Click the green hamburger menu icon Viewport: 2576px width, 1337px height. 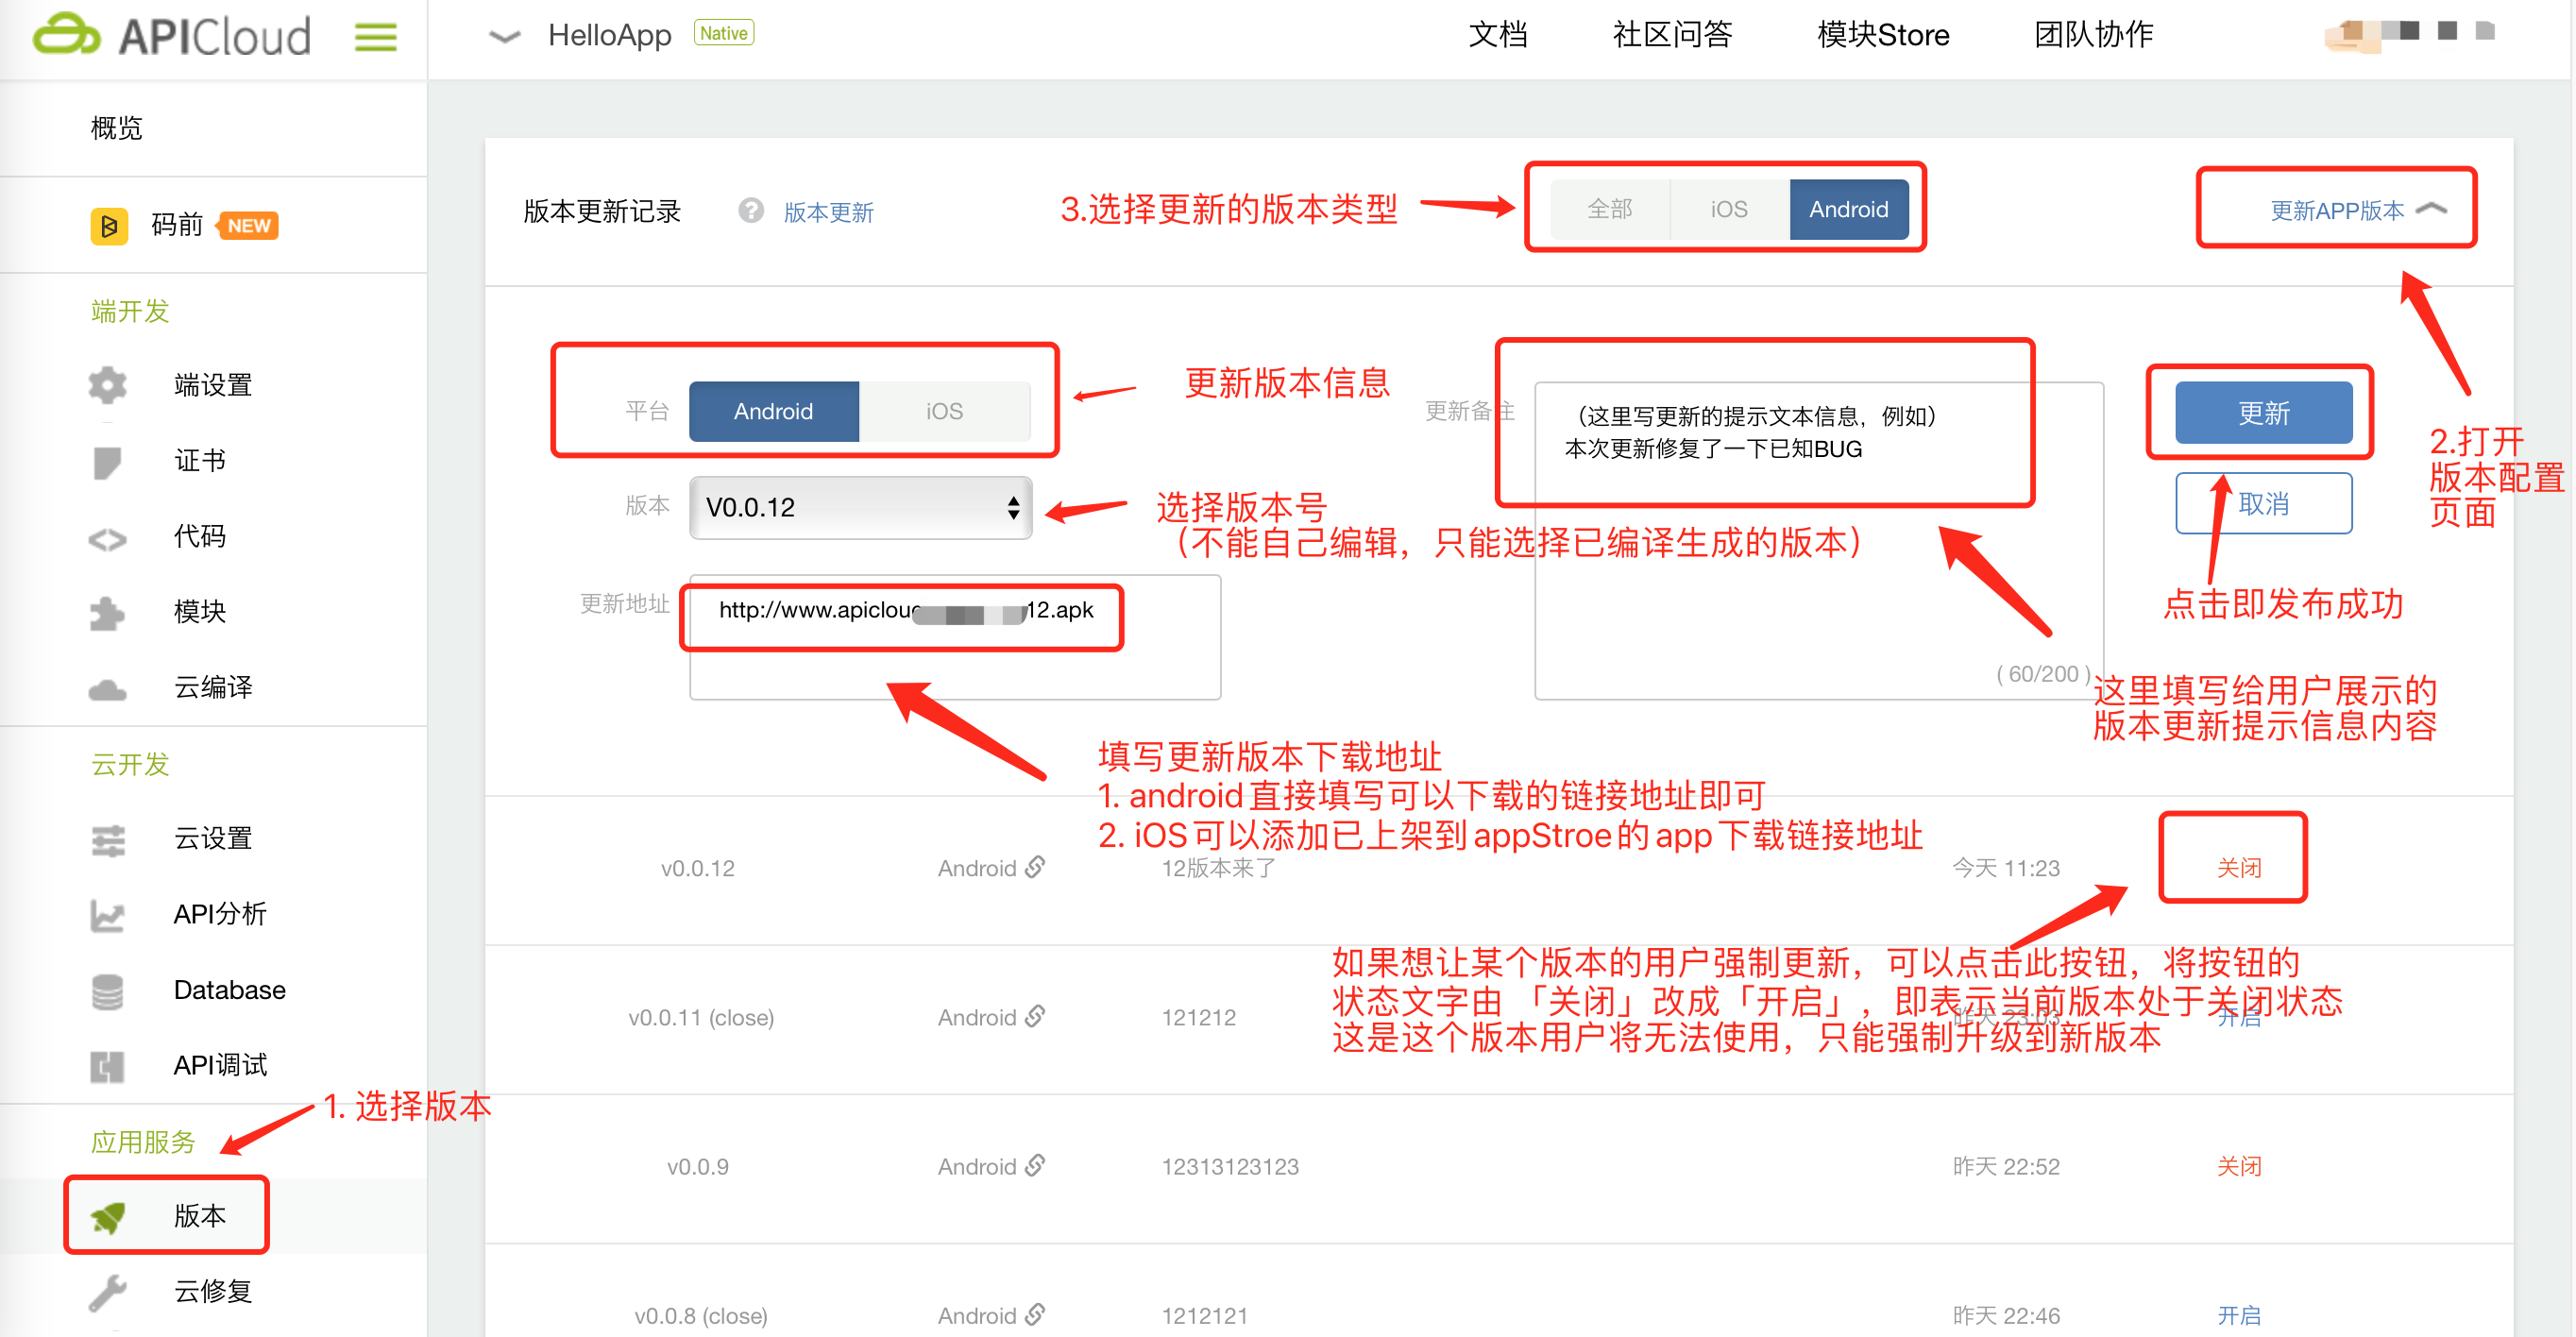(375, 37)
